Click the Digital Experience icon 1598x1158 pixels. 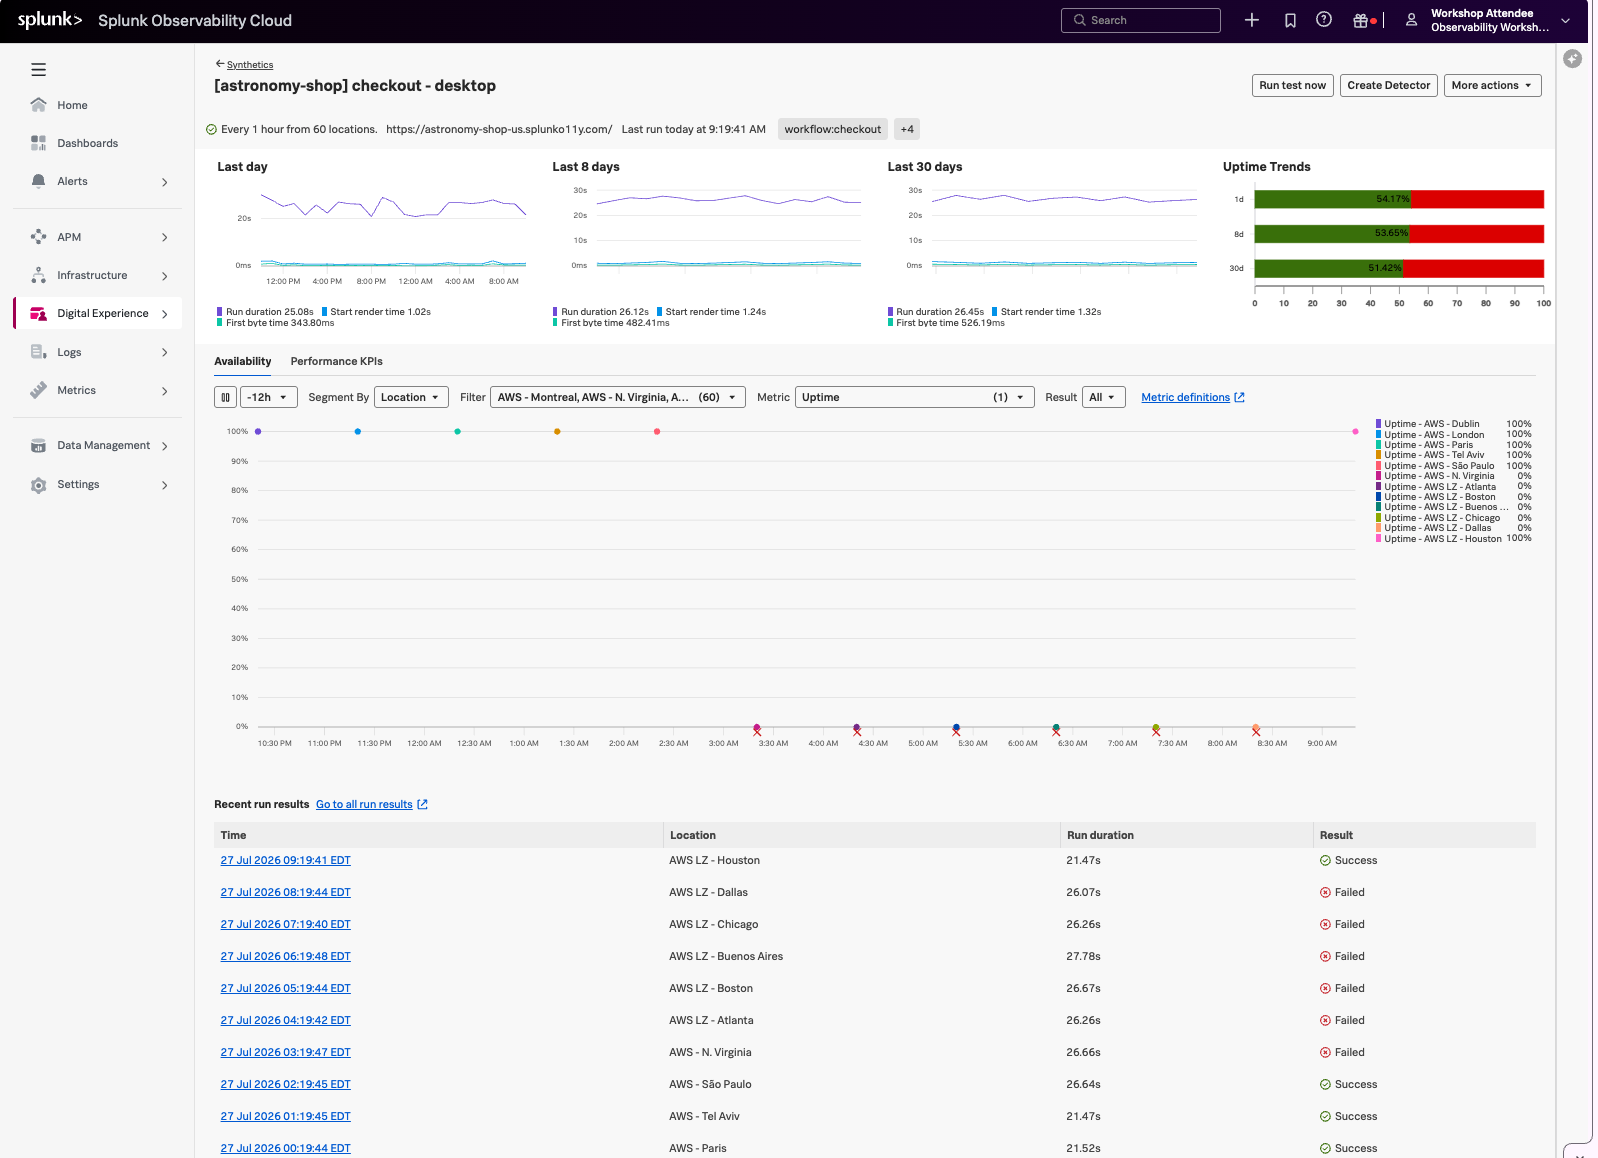click(x=38, y=313)
